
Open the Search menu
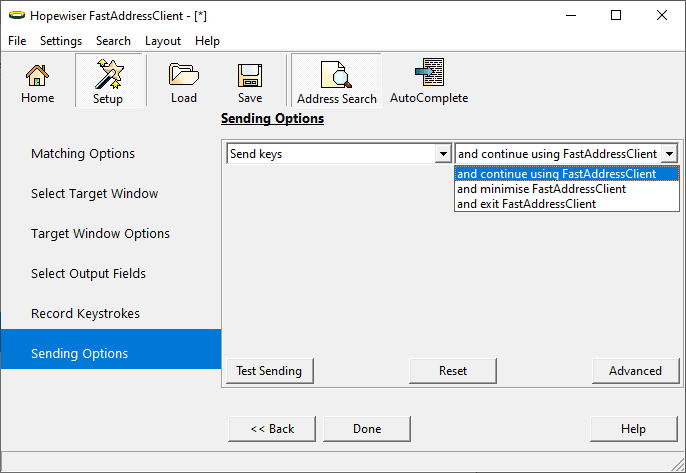[113, 41]
